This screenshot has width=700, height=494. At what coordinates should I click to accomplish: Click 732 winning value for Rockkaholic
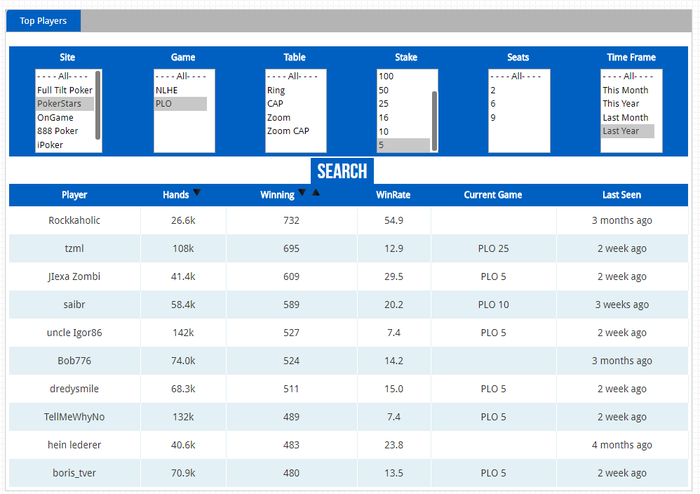coord(291,220)
